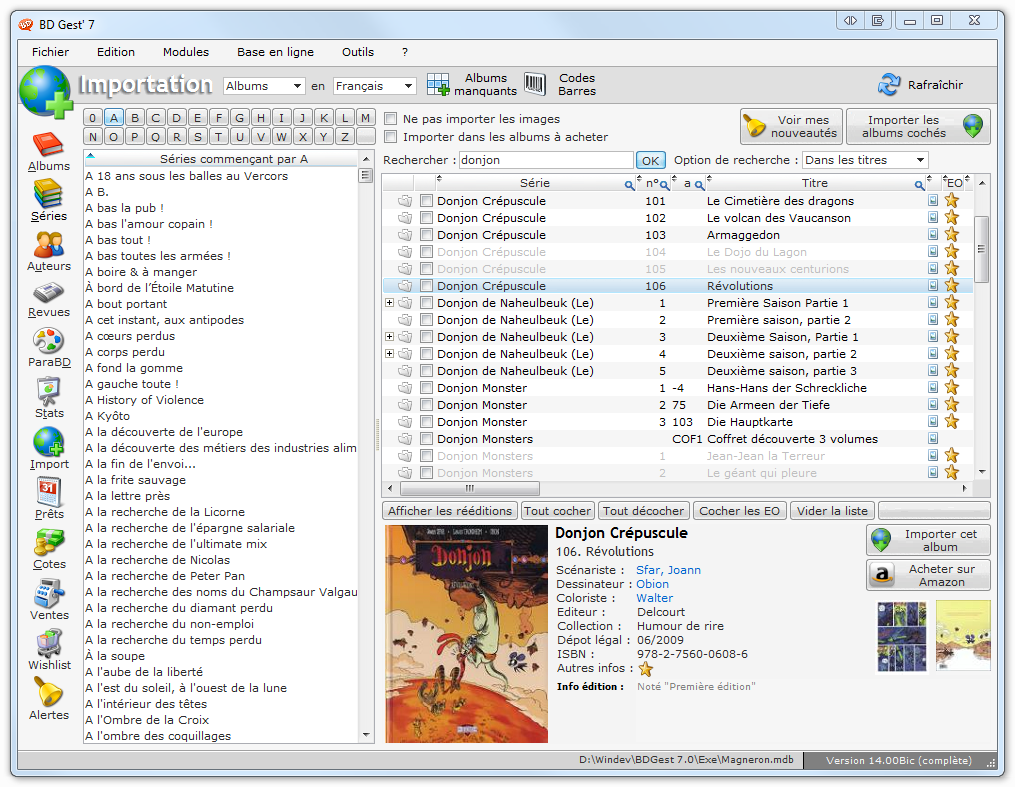Screen dimensions: 1015x787
Task: Click the magnifier icon in the Titre column header
Action: (x=919, y=185)
